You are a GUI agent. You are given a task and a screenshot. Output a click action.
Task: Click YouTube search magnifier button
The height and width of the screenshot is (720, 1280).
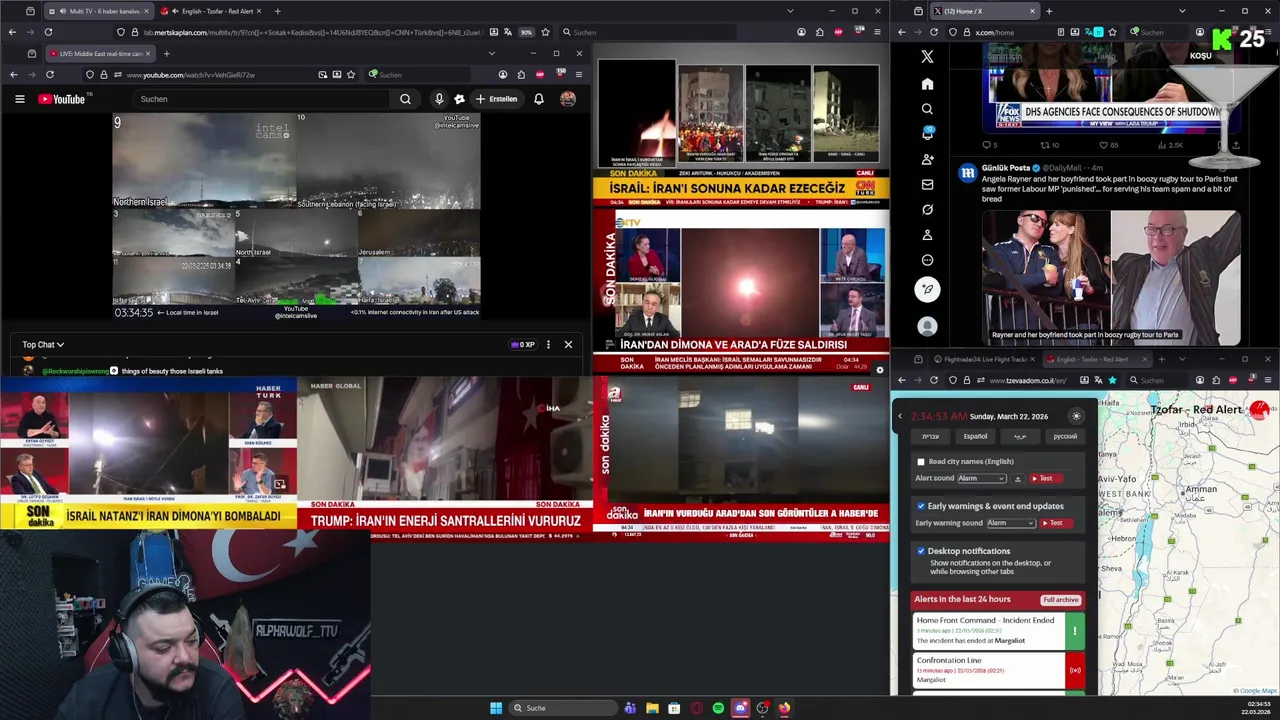pos(405,99)
